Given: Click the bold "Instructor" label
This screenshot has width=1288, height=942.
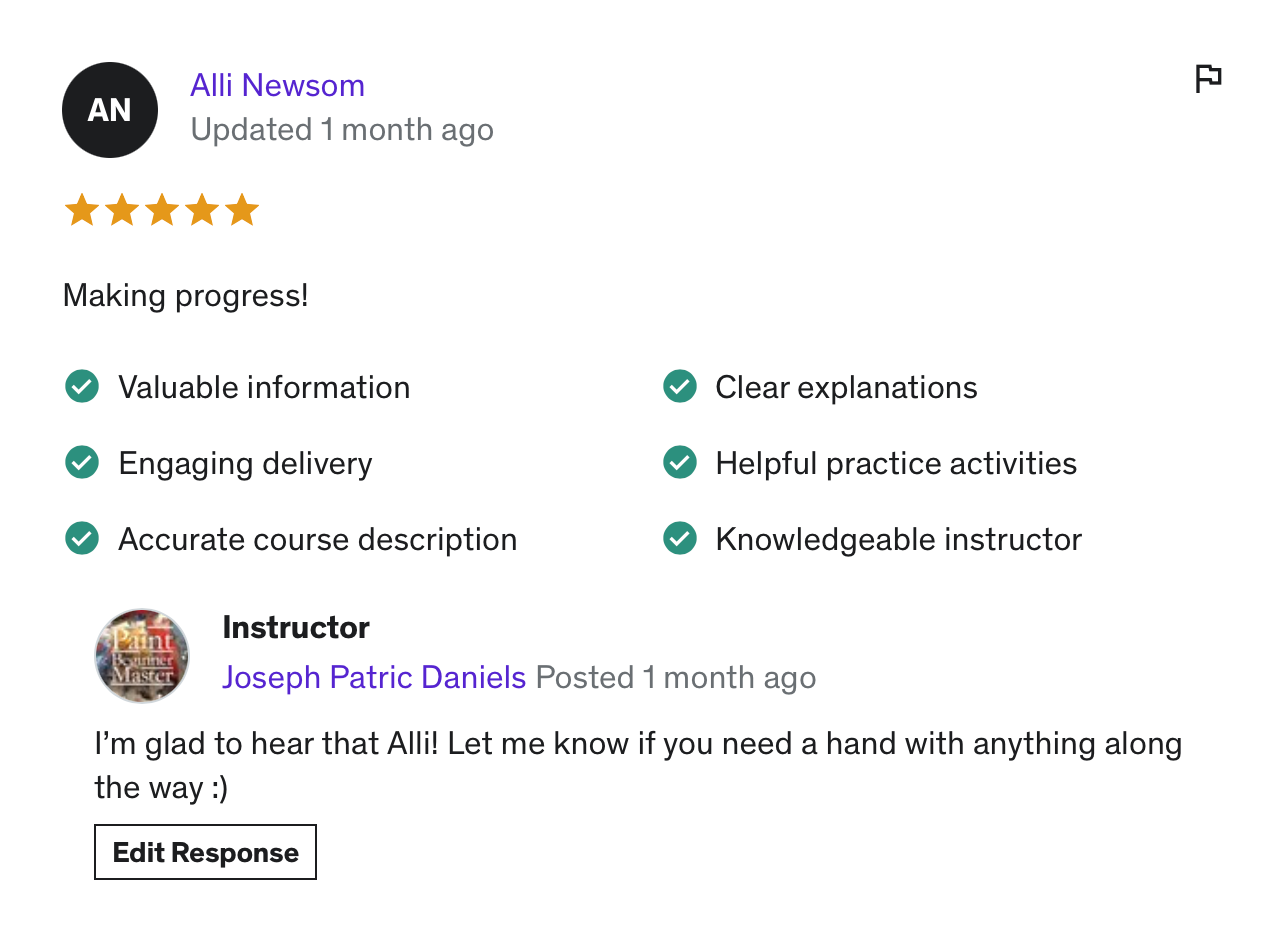Looking at the screenshot, I should pyautogui.click(x=296, y=627).
